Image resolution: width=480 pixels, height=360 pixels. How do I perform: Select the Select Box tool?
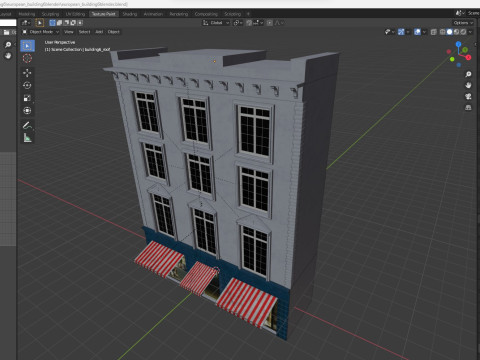coord(27,46)
